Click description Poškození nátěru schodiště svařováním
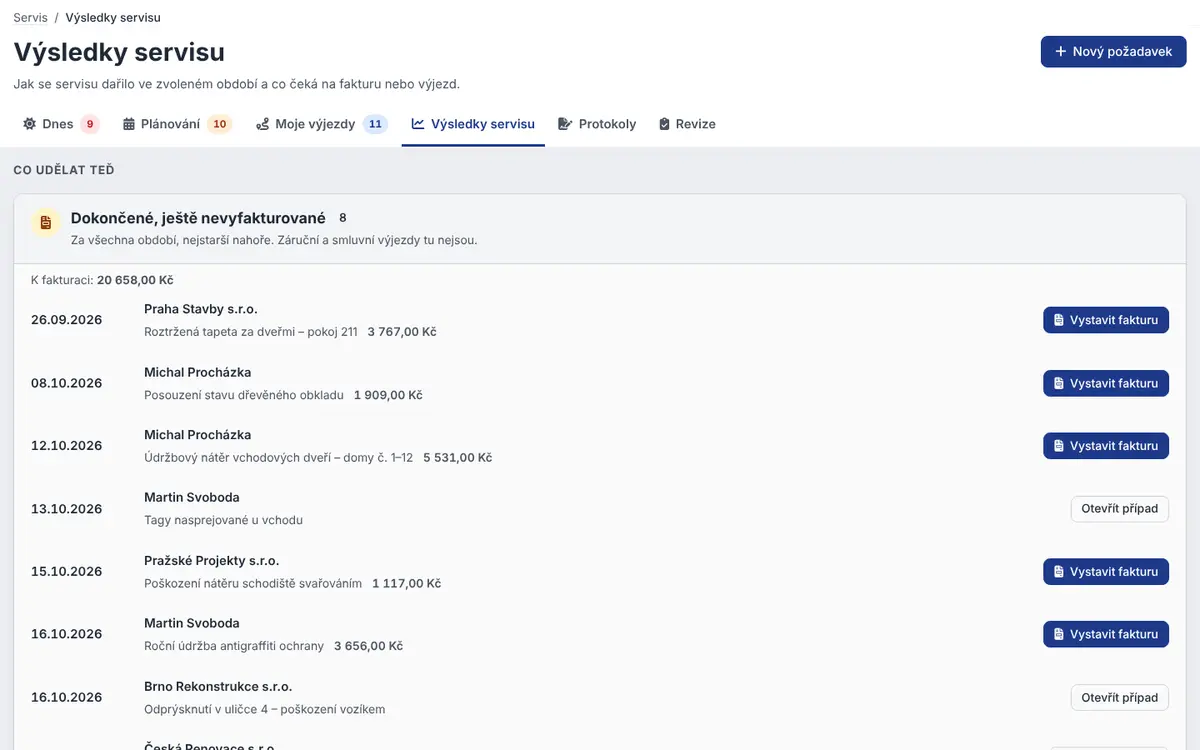This screenshot has height=750, width=1200. click(x=253, y=583)
